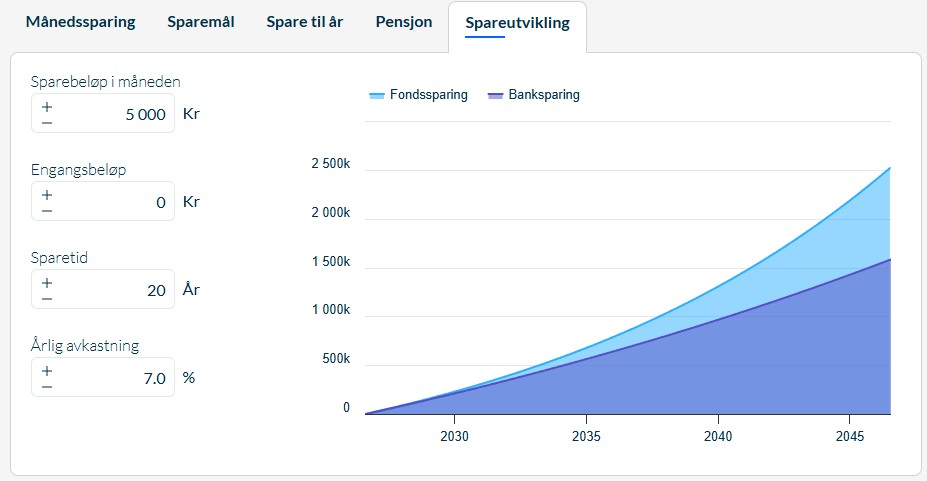The height and width of the screenshot is (481, 927).
Task: Select the Spareutvikling tab
Action: pyautogui.click(x=517, y=24)
